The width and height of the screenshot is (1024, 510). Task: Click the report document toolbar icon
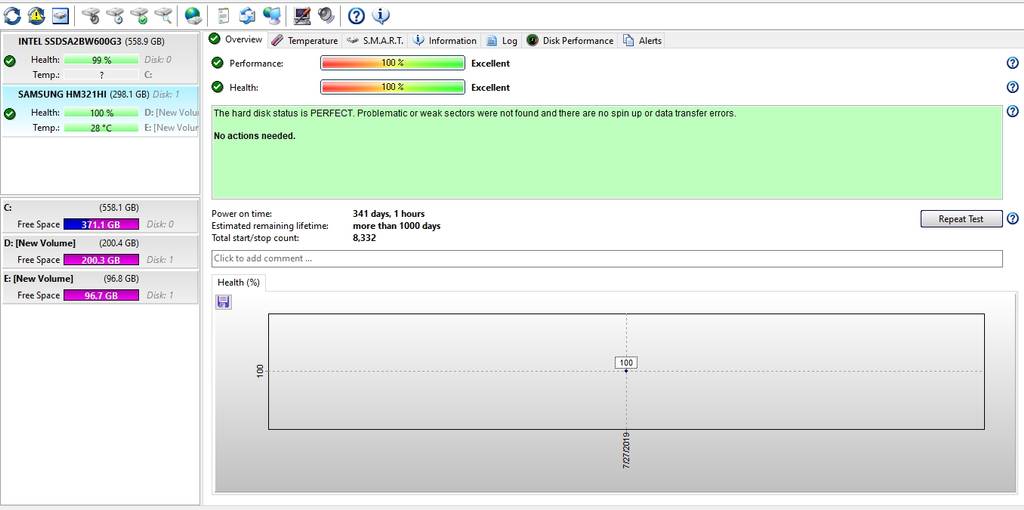point(223,14)
